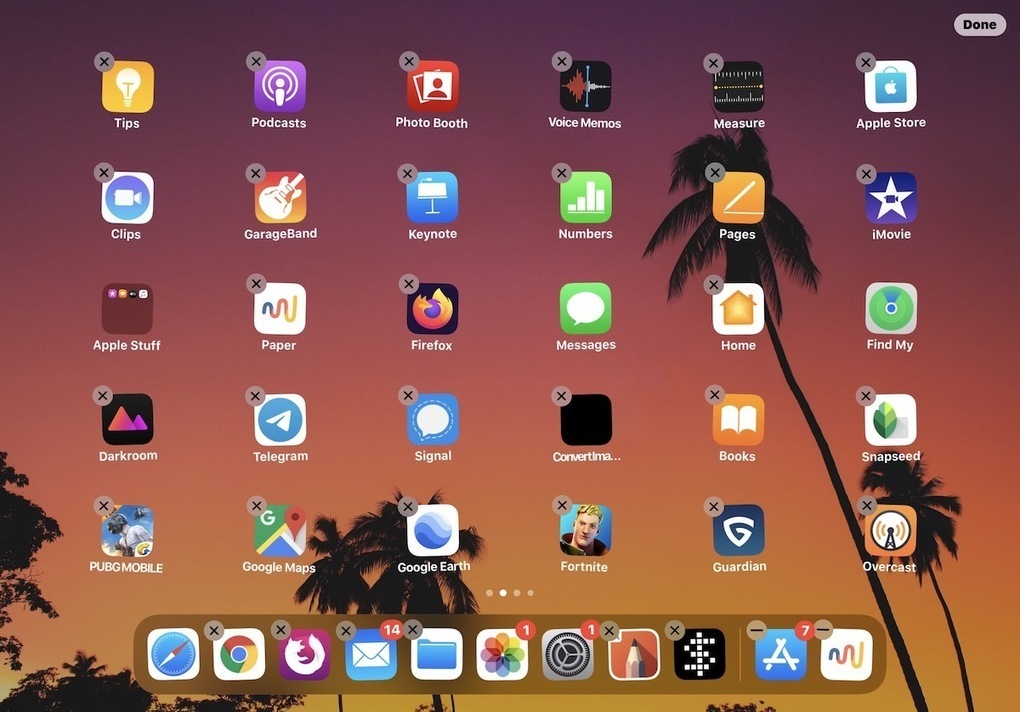Launch Snapseed
The image size is (1020, 712).
[x=891, y=420]
